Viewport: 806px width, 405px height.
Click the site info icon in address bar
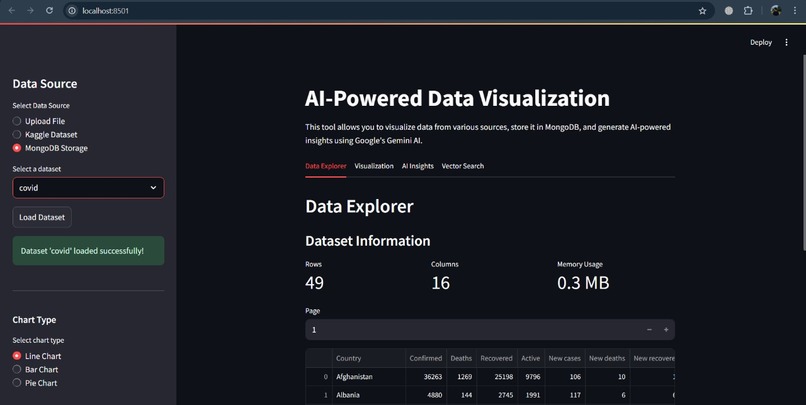tap(72, 10)
